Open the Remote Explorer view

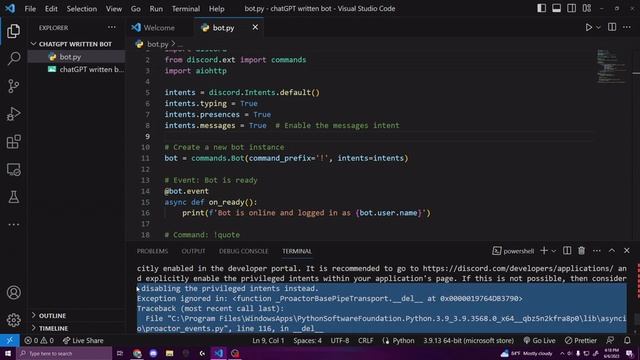pos(13,169)
